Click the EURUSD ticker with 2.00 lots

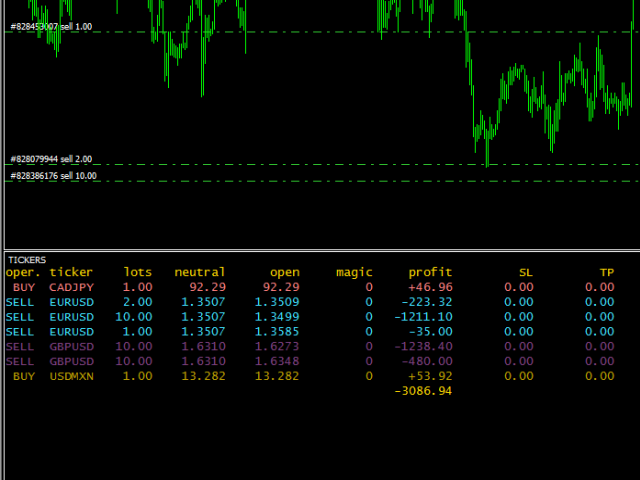71,302
